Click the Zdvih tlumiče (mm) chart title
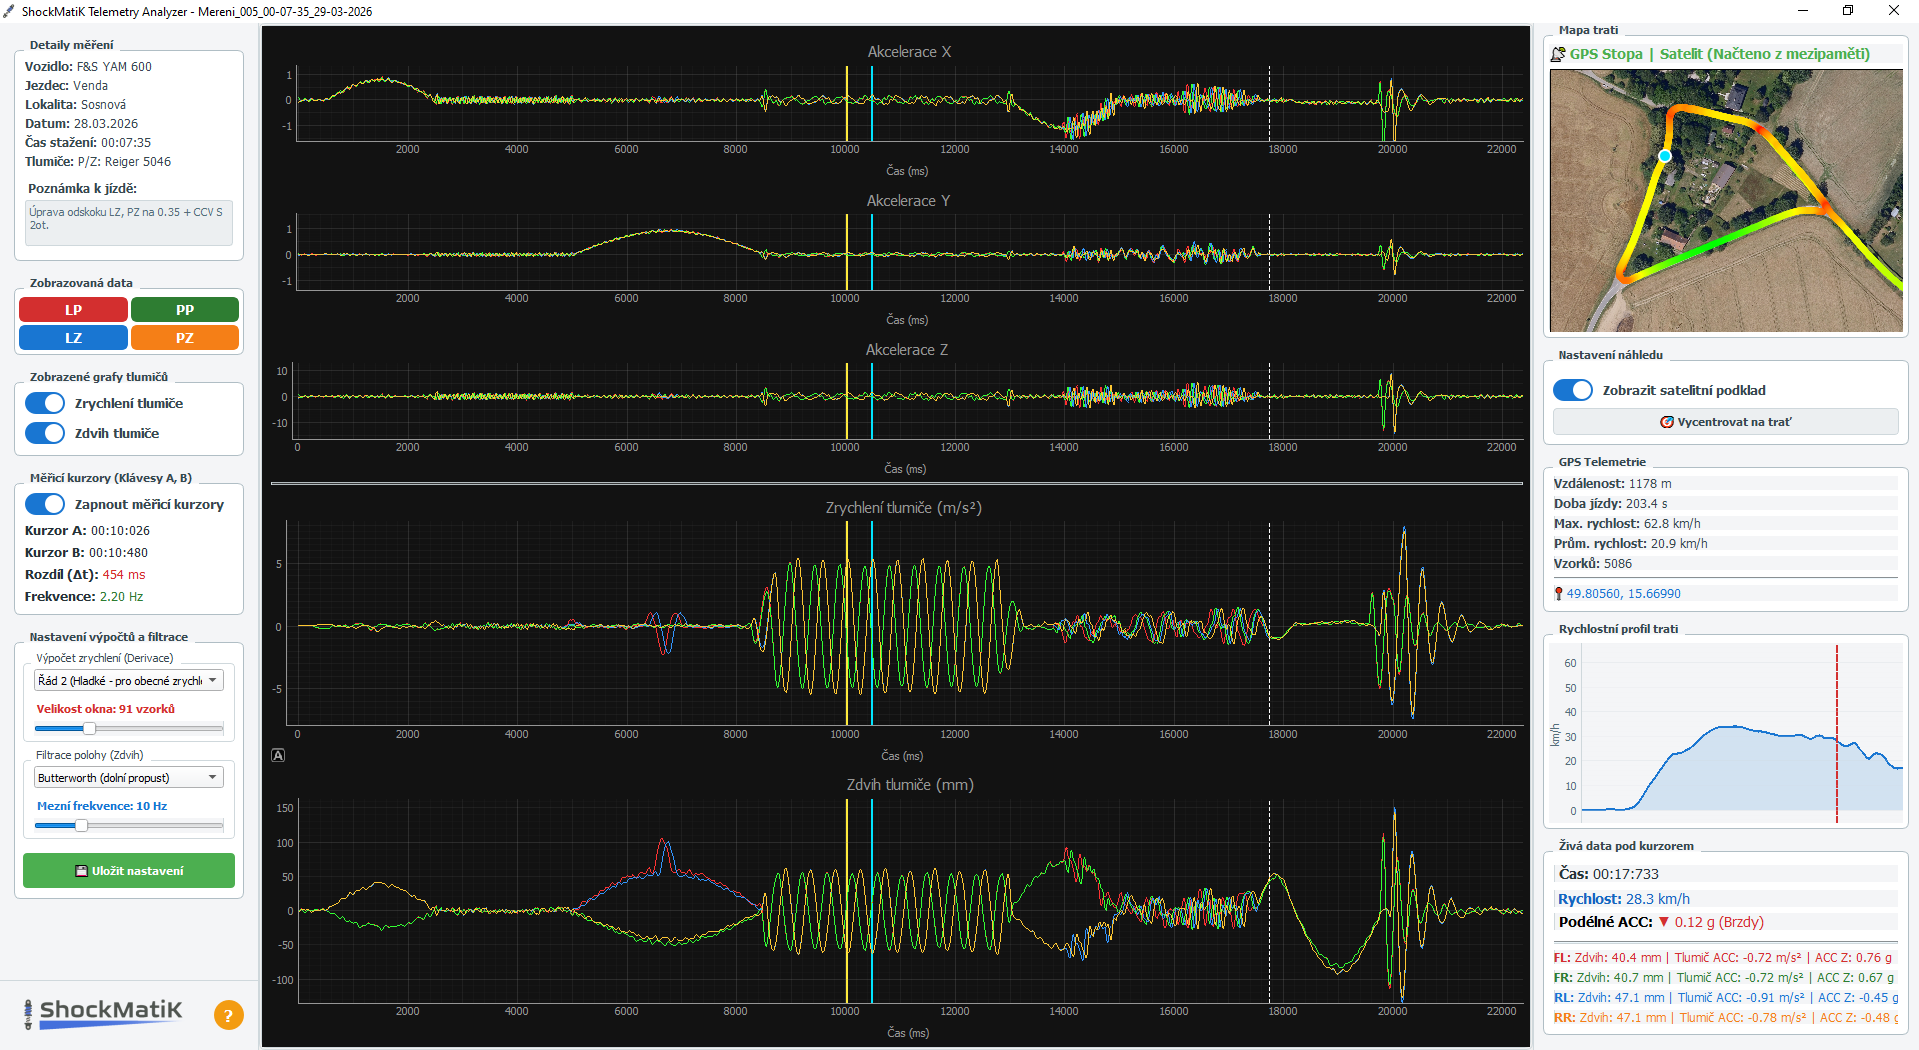This screenshot has height=1050, width=1919. click(x=910, y=785)
